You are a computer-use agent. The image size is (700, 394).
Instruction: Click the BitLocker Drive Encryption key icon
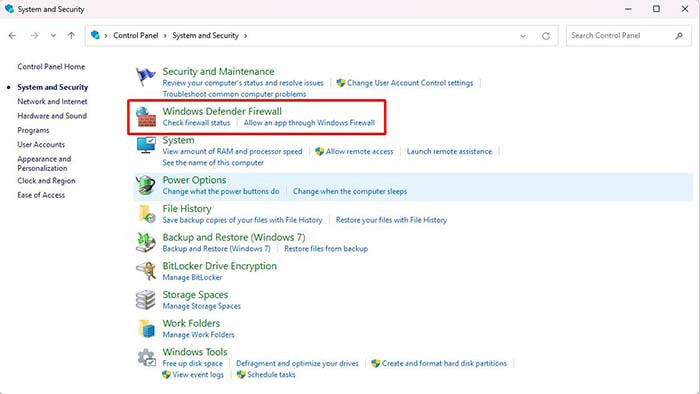[146, 271]
